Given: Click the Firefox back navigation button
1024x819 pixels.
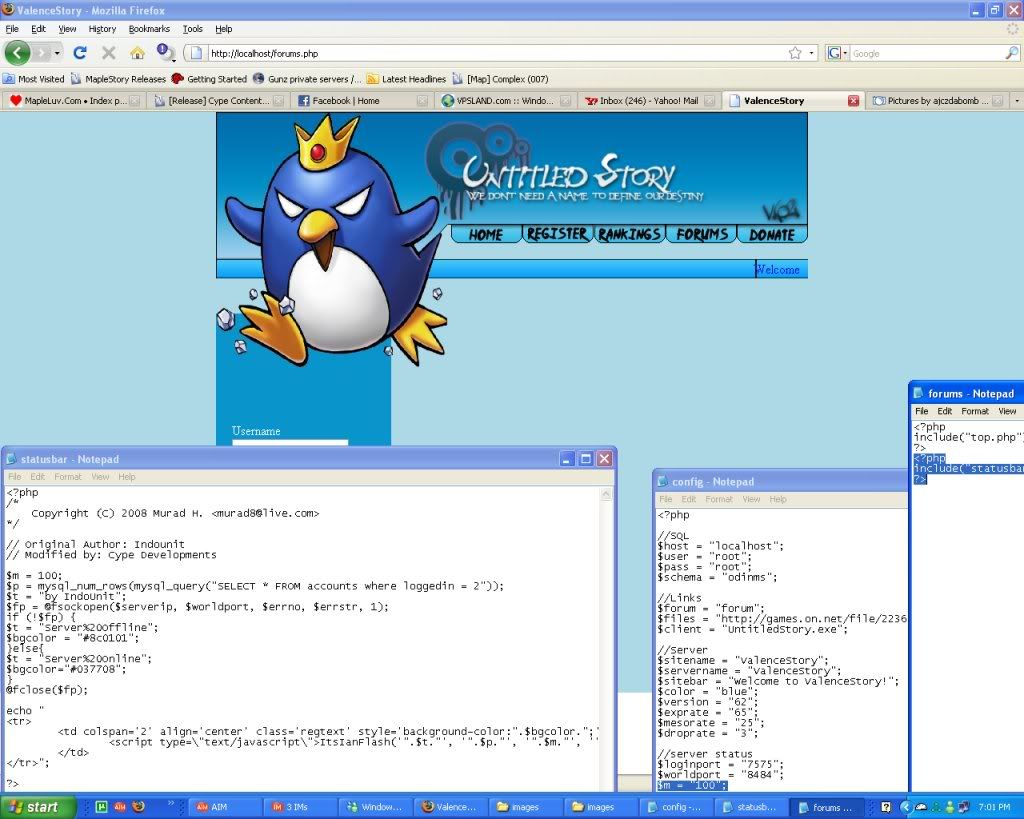Looking at the screenshot, I should 18,53.
